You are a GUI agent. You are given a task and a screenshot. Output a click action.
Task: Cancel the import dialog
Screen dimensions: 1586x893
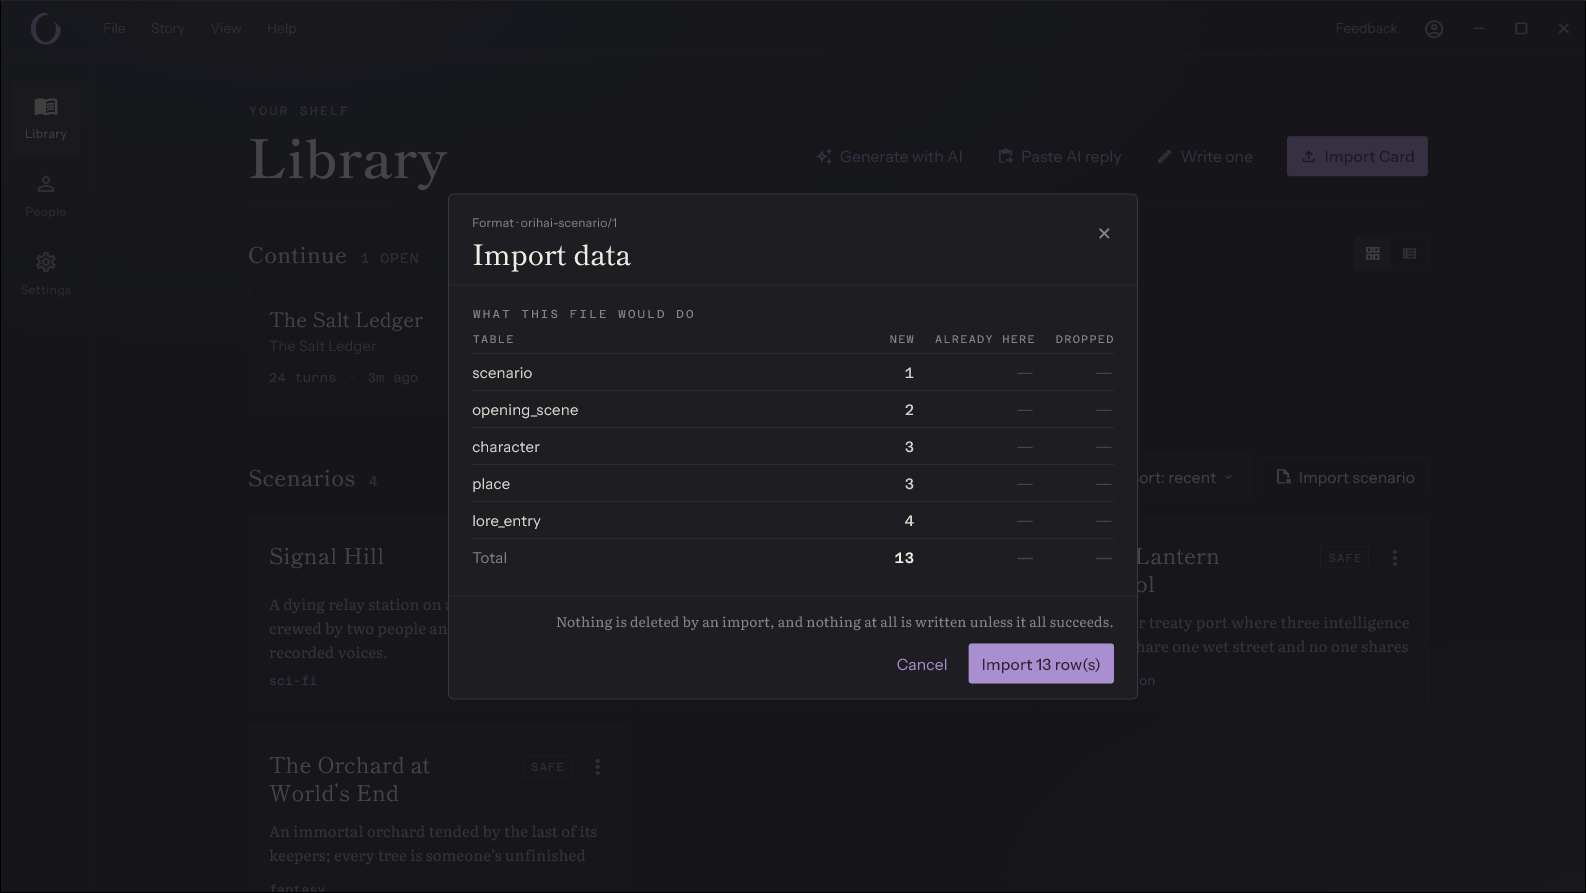pos(922,664)
